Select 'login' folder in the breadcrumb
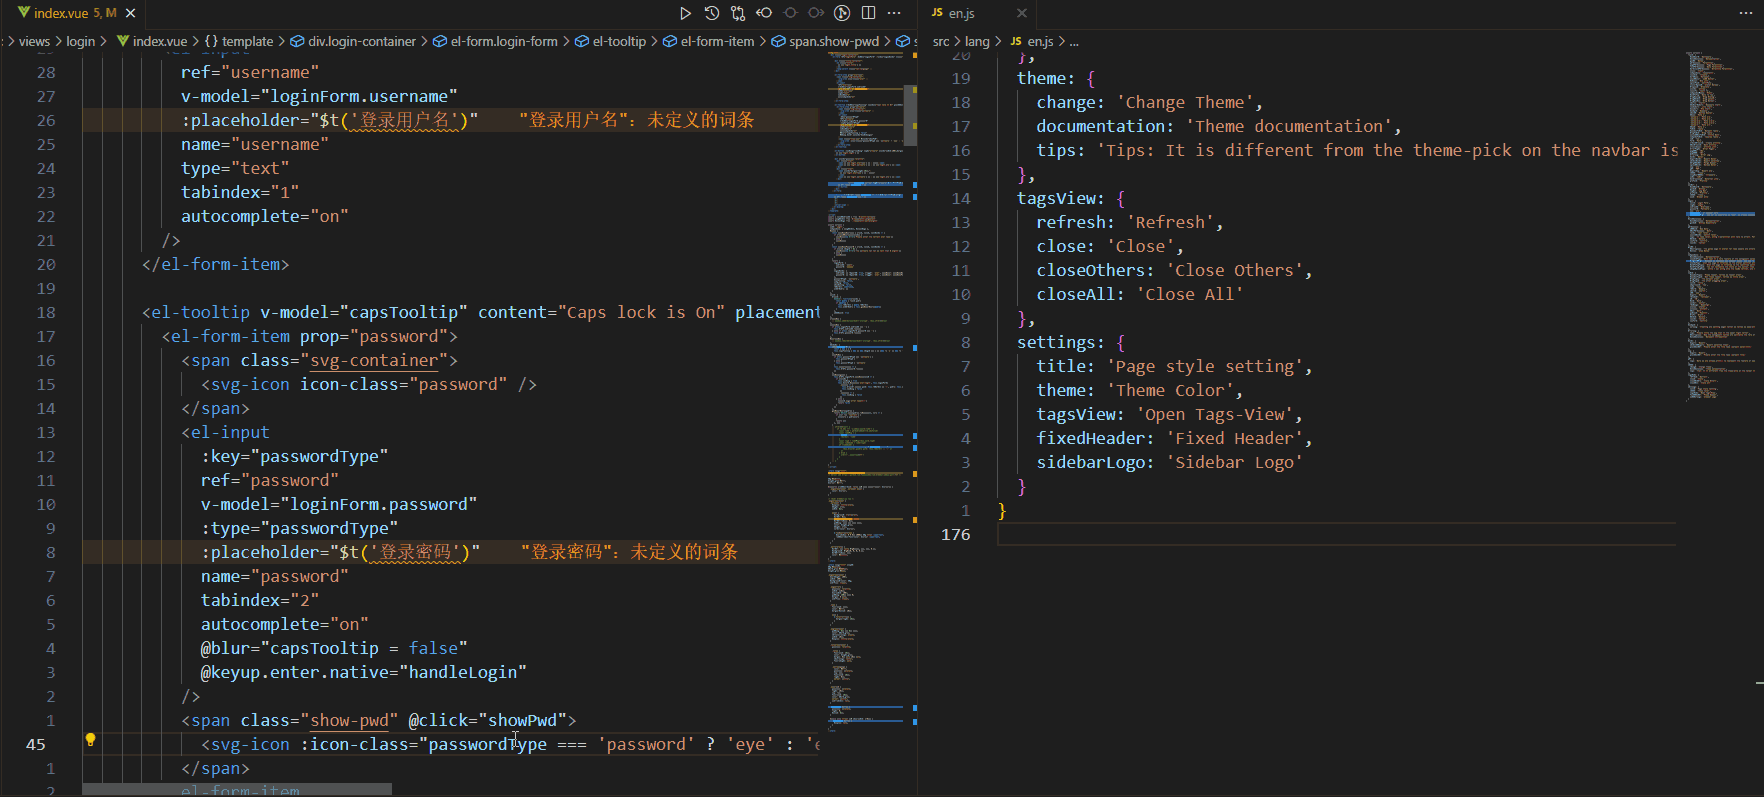Image resolution: width=1764 pixels, height=797 pixels. (x=80, y=41)
